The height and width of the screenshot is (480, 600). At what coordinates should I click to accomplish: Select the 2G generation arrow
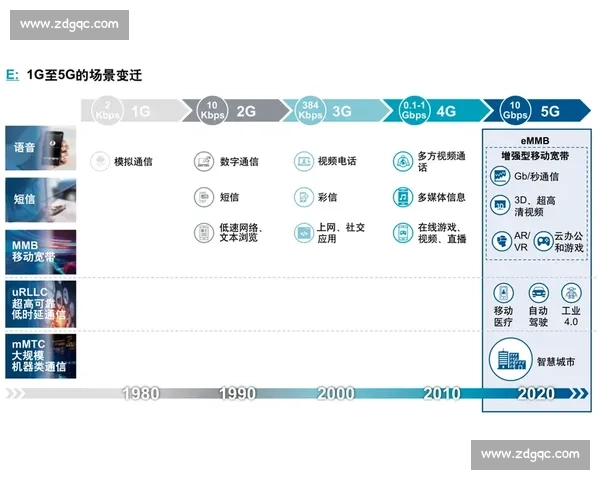(x=237, y=111)
